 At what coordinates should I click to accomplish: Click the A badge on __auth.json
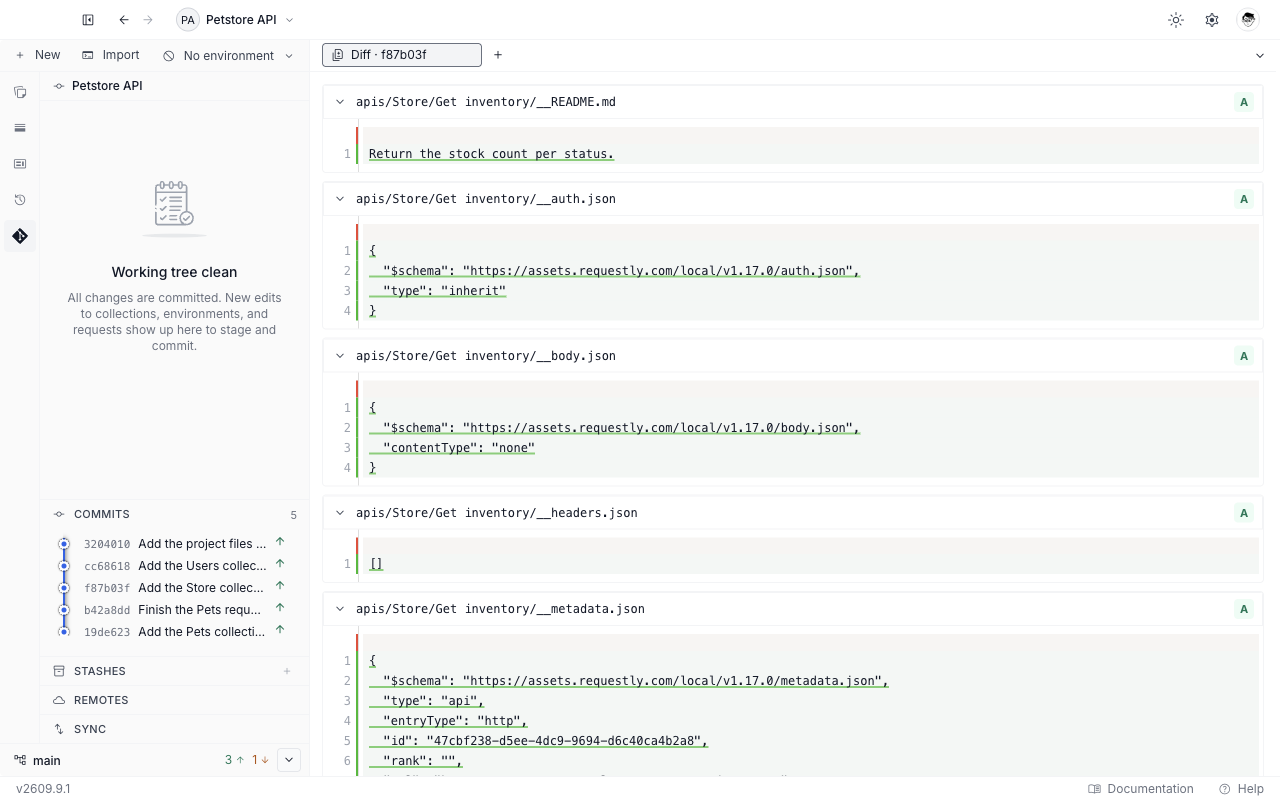1244,199
